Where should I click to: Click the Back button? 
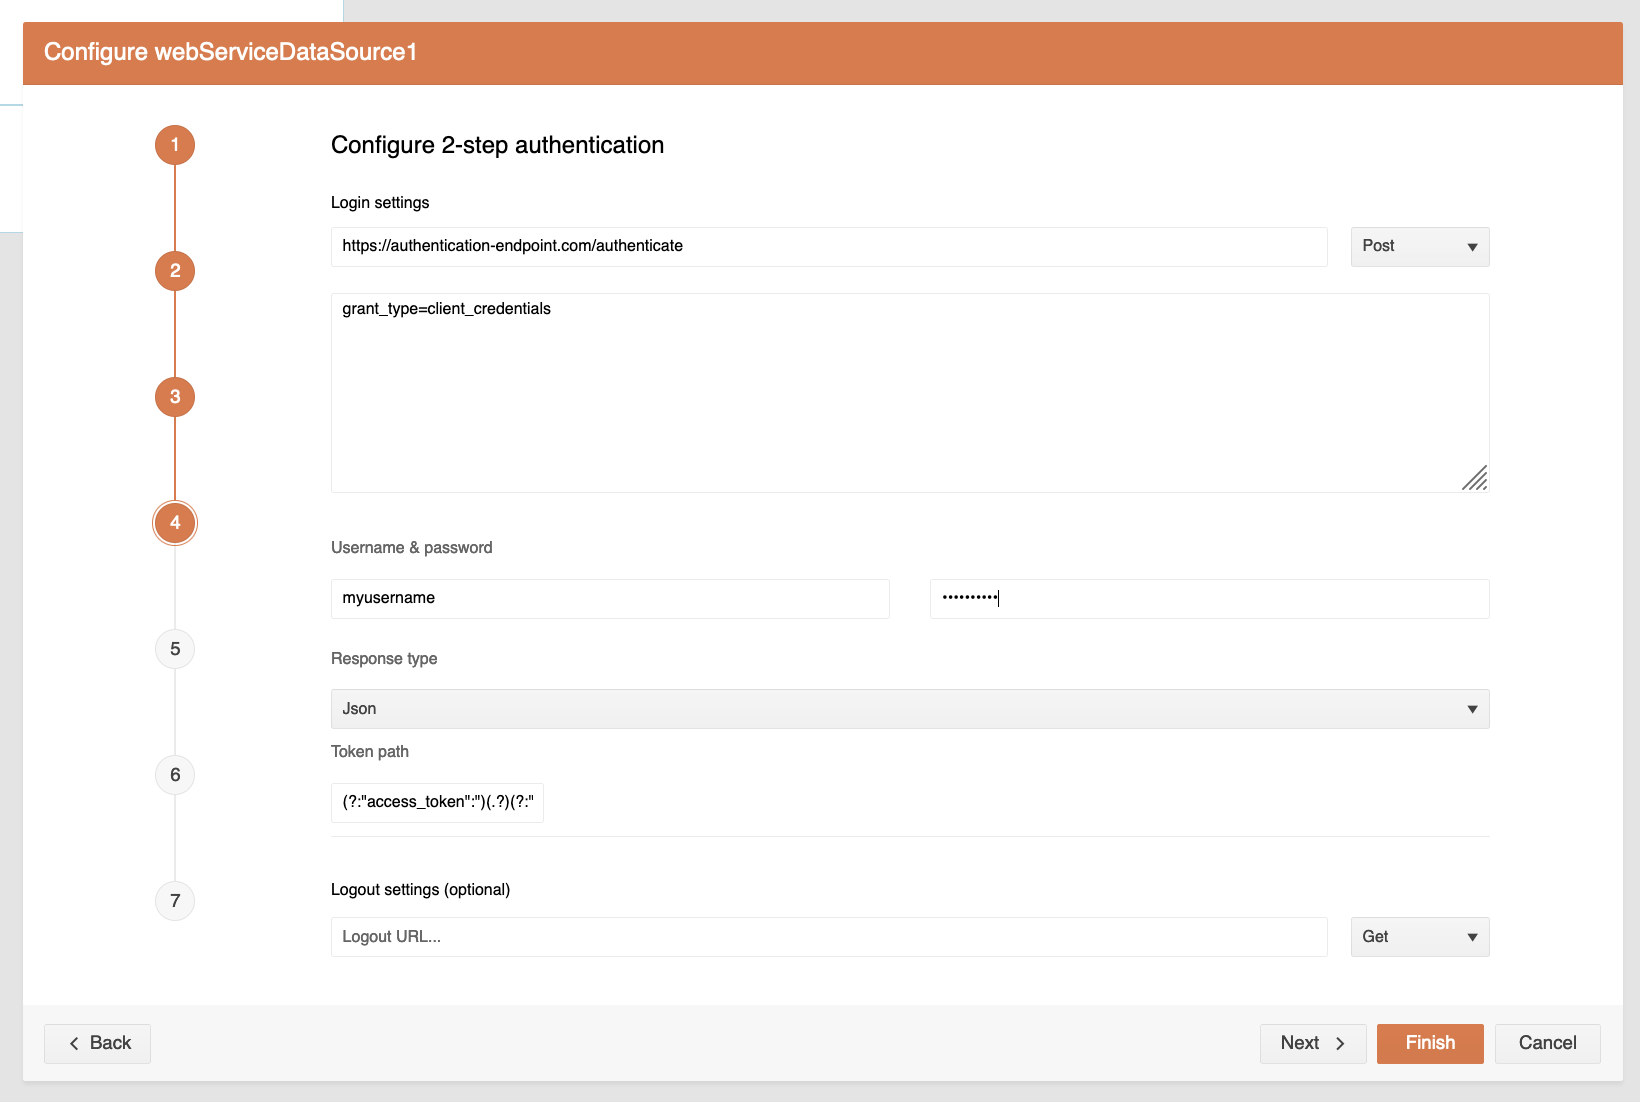98,1043
